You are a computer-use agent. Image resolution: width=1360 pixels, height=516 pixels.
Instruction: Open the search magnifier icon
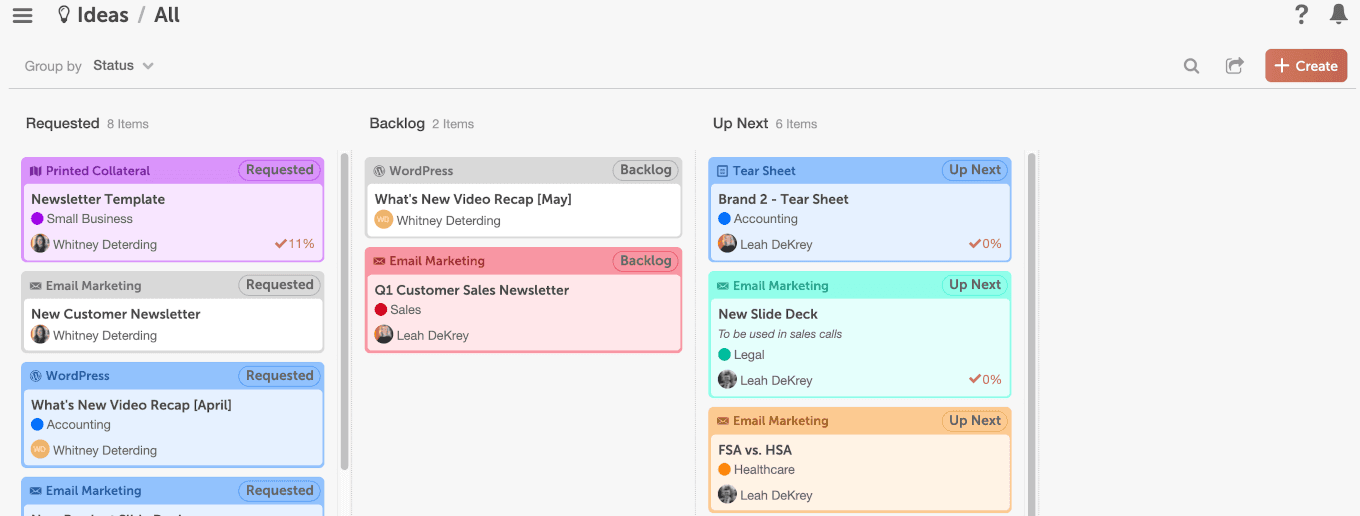click(1191, 66)
